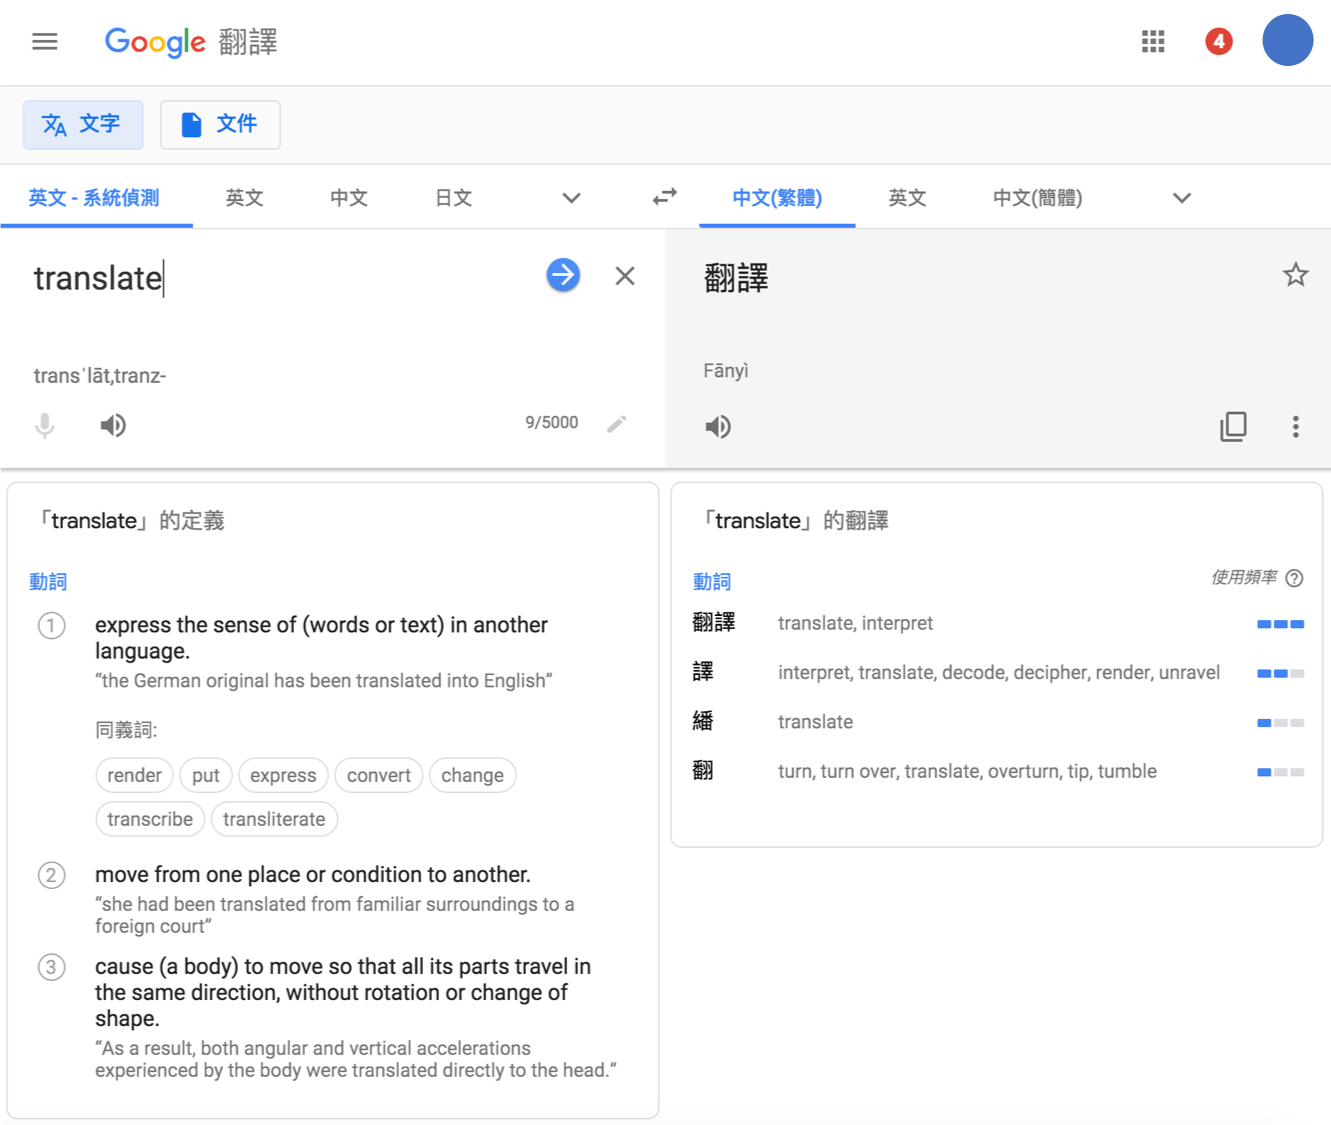
Task: Click the translation entry 翻譯 in table
Action: pos(714,623)
